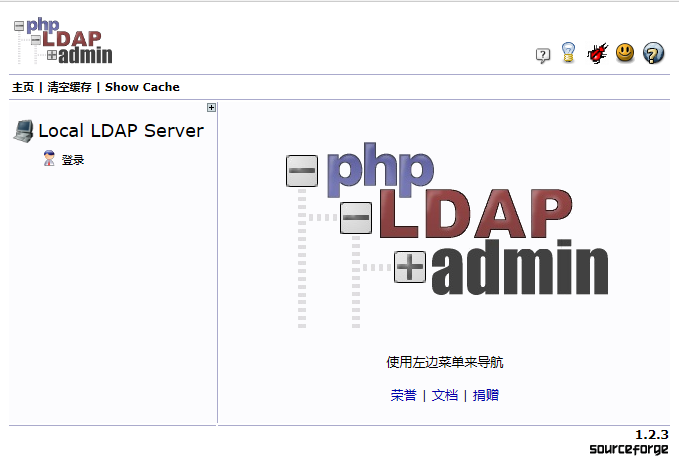This screenshot has height=459, width=679.
Task: Click the 登录 login link
Action: [x=73, y=160]
